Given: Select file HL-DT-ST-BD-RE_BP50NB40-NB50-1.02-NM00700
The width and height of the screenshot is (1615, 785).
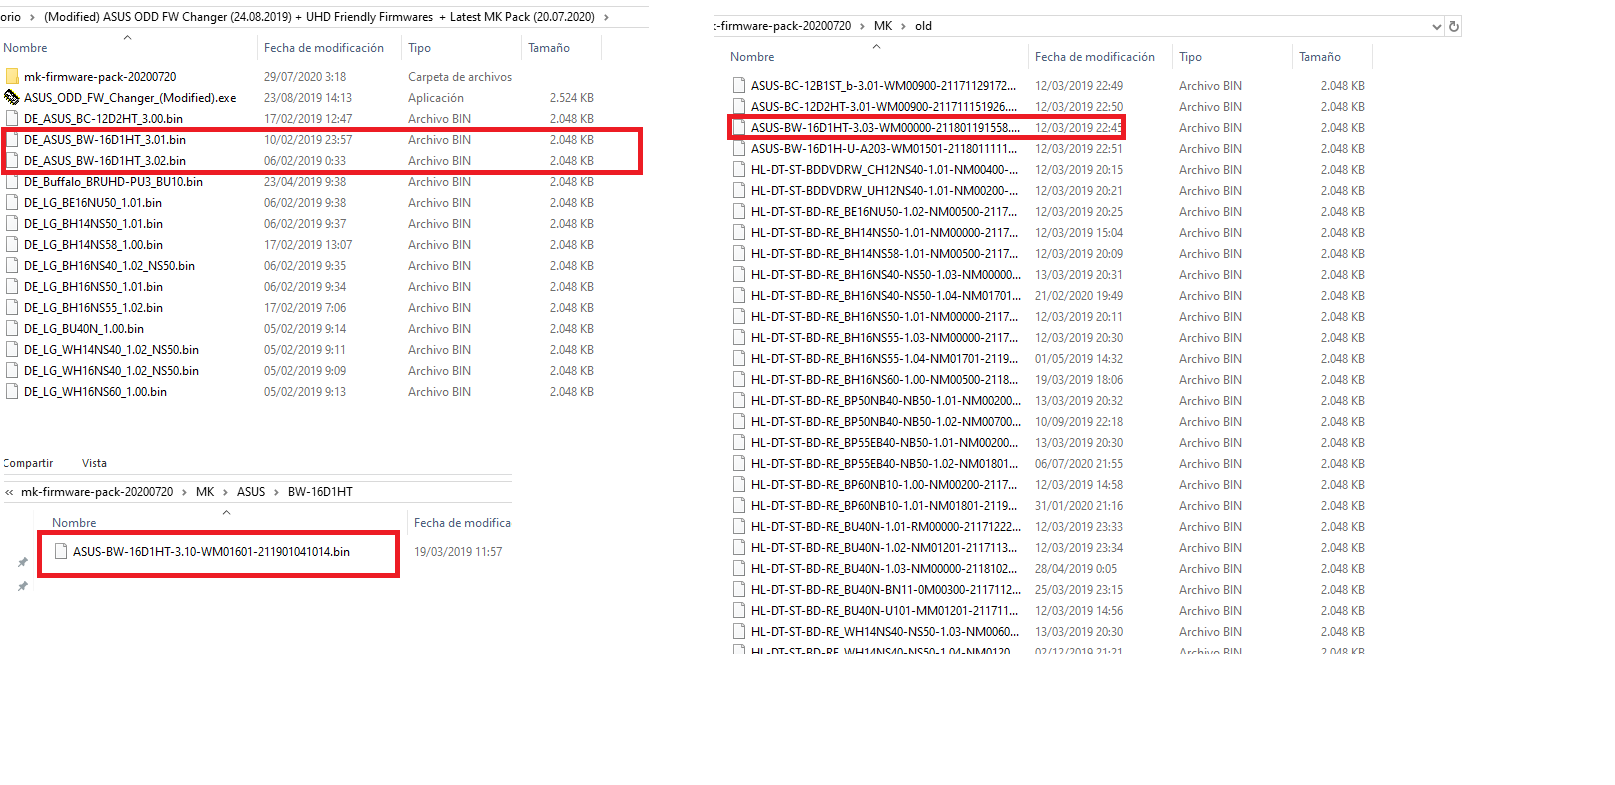Looking at the screenshot, I should tap(886, 421).
